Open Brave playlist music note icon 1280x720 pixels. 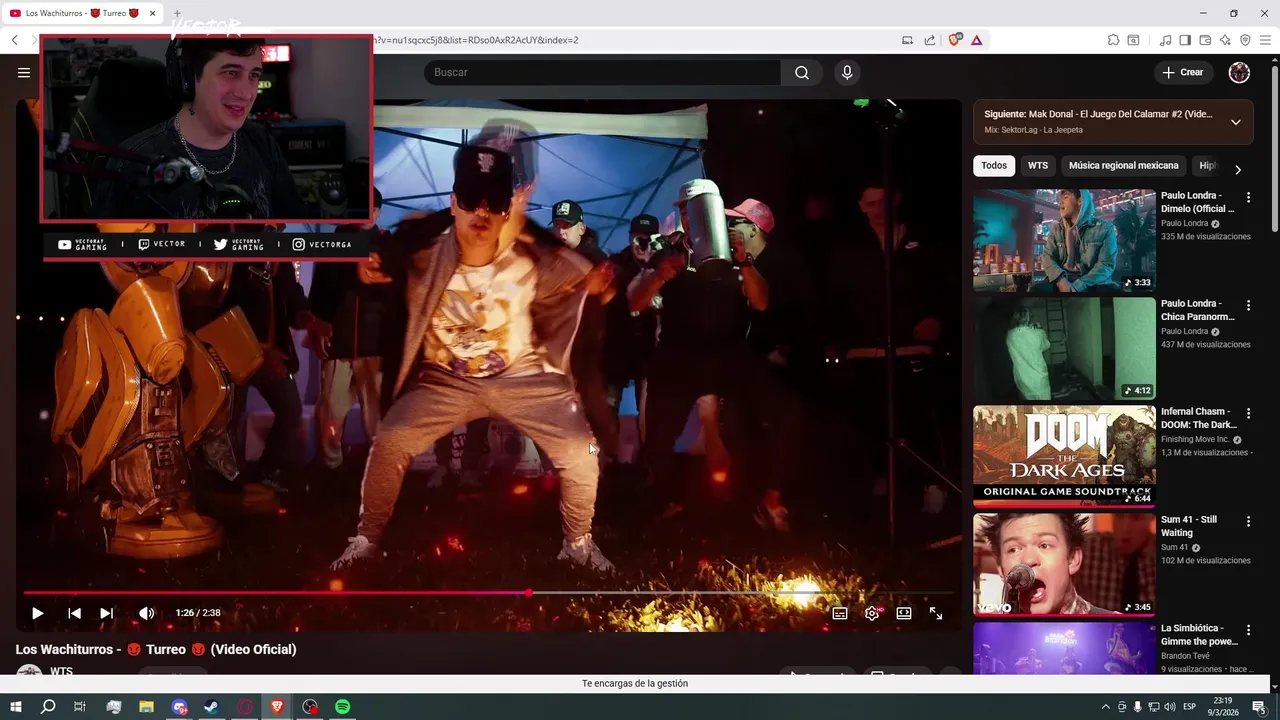tap(1165, 40)
